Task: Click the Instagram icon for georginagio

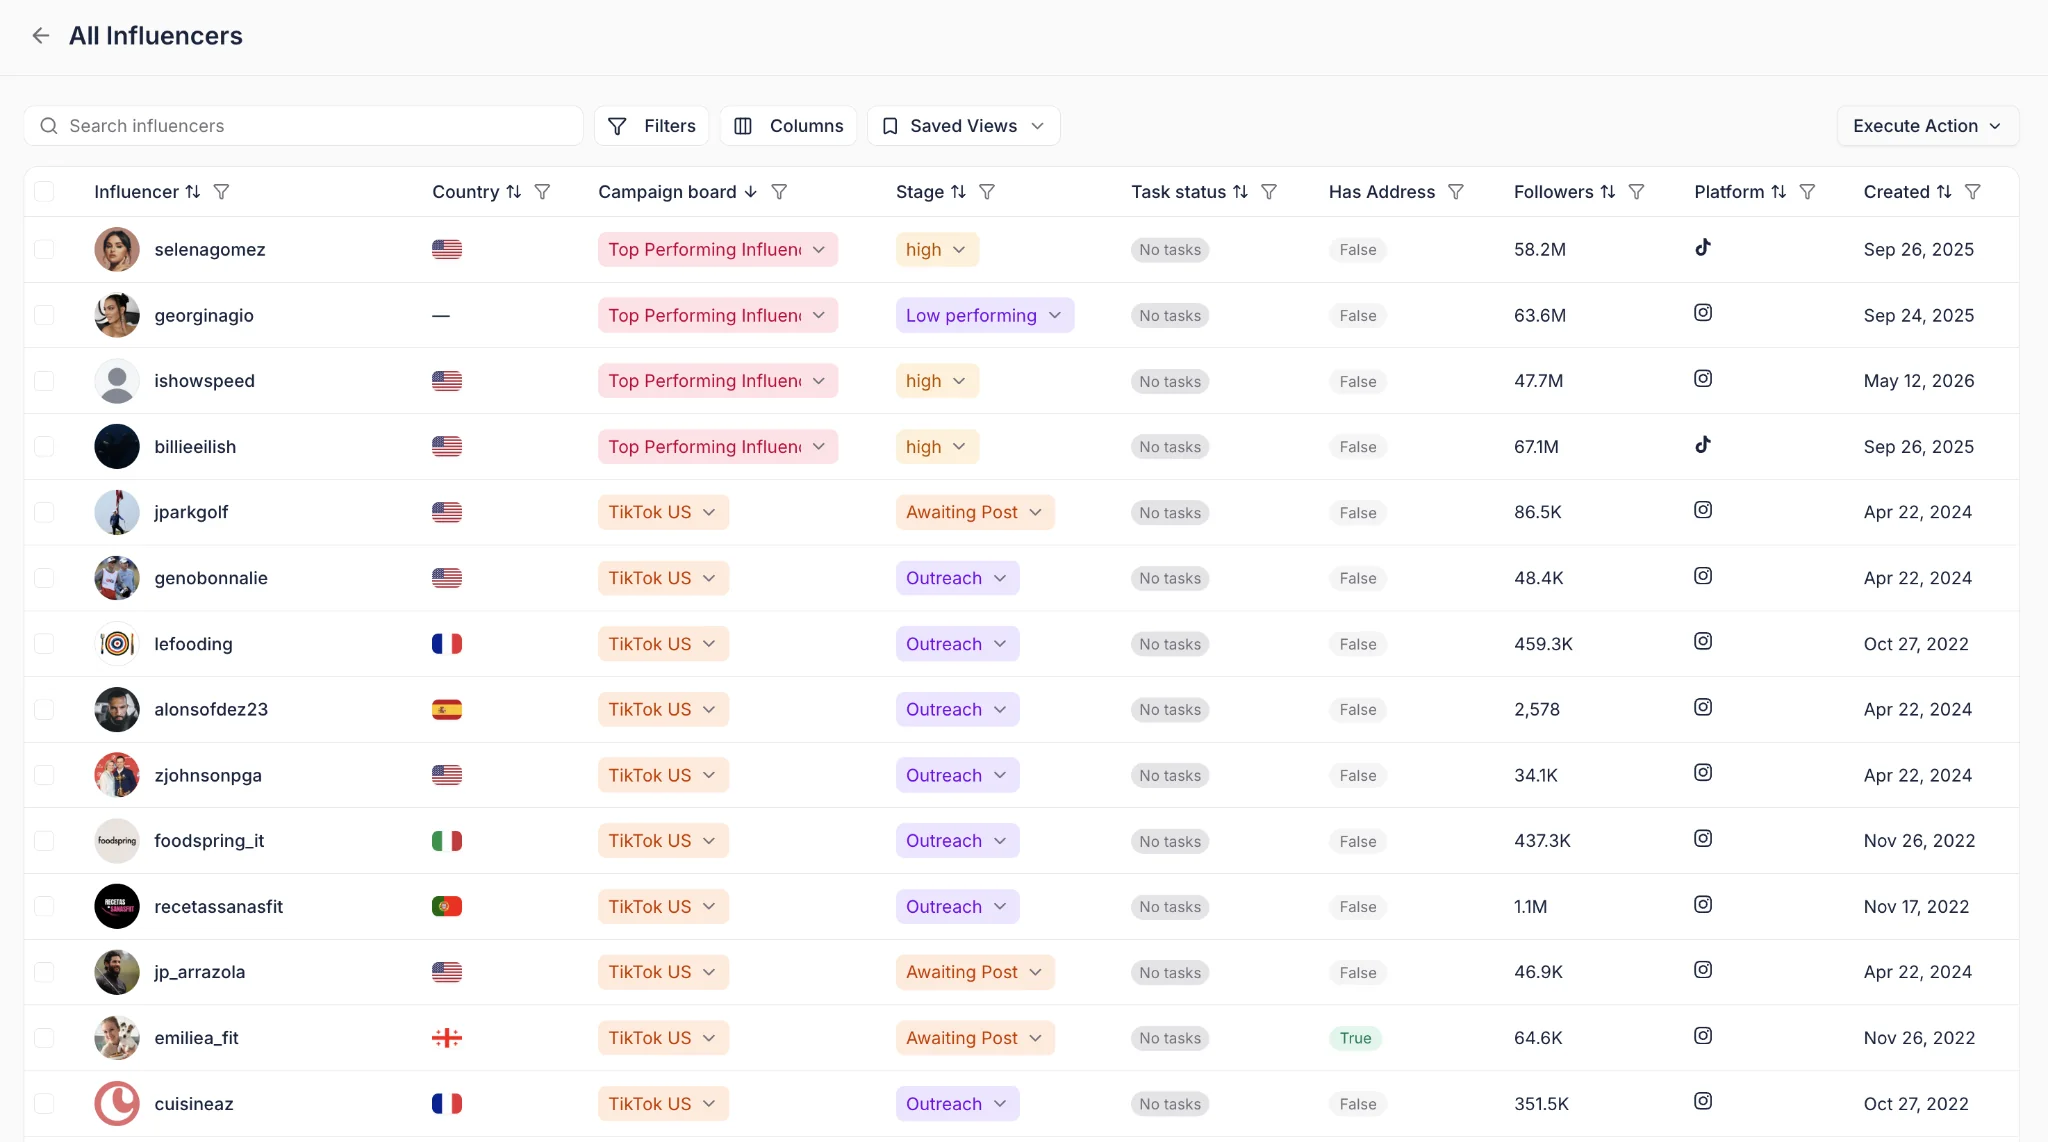Action: [x=1703, y=313]
